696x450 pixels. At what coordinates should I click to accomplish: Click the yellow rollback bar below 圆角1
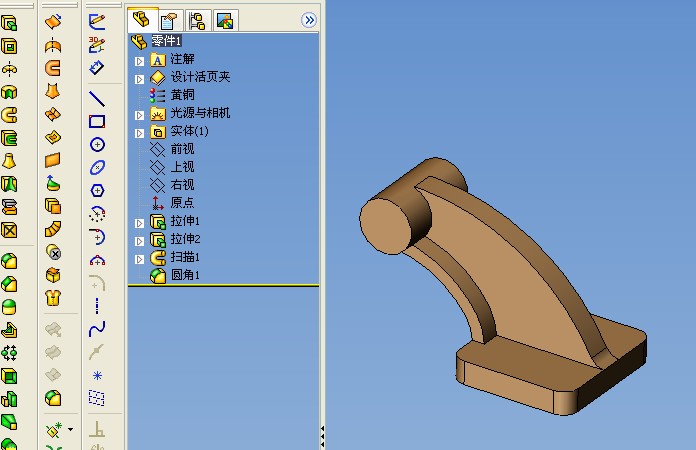click(x=223, y=285)
